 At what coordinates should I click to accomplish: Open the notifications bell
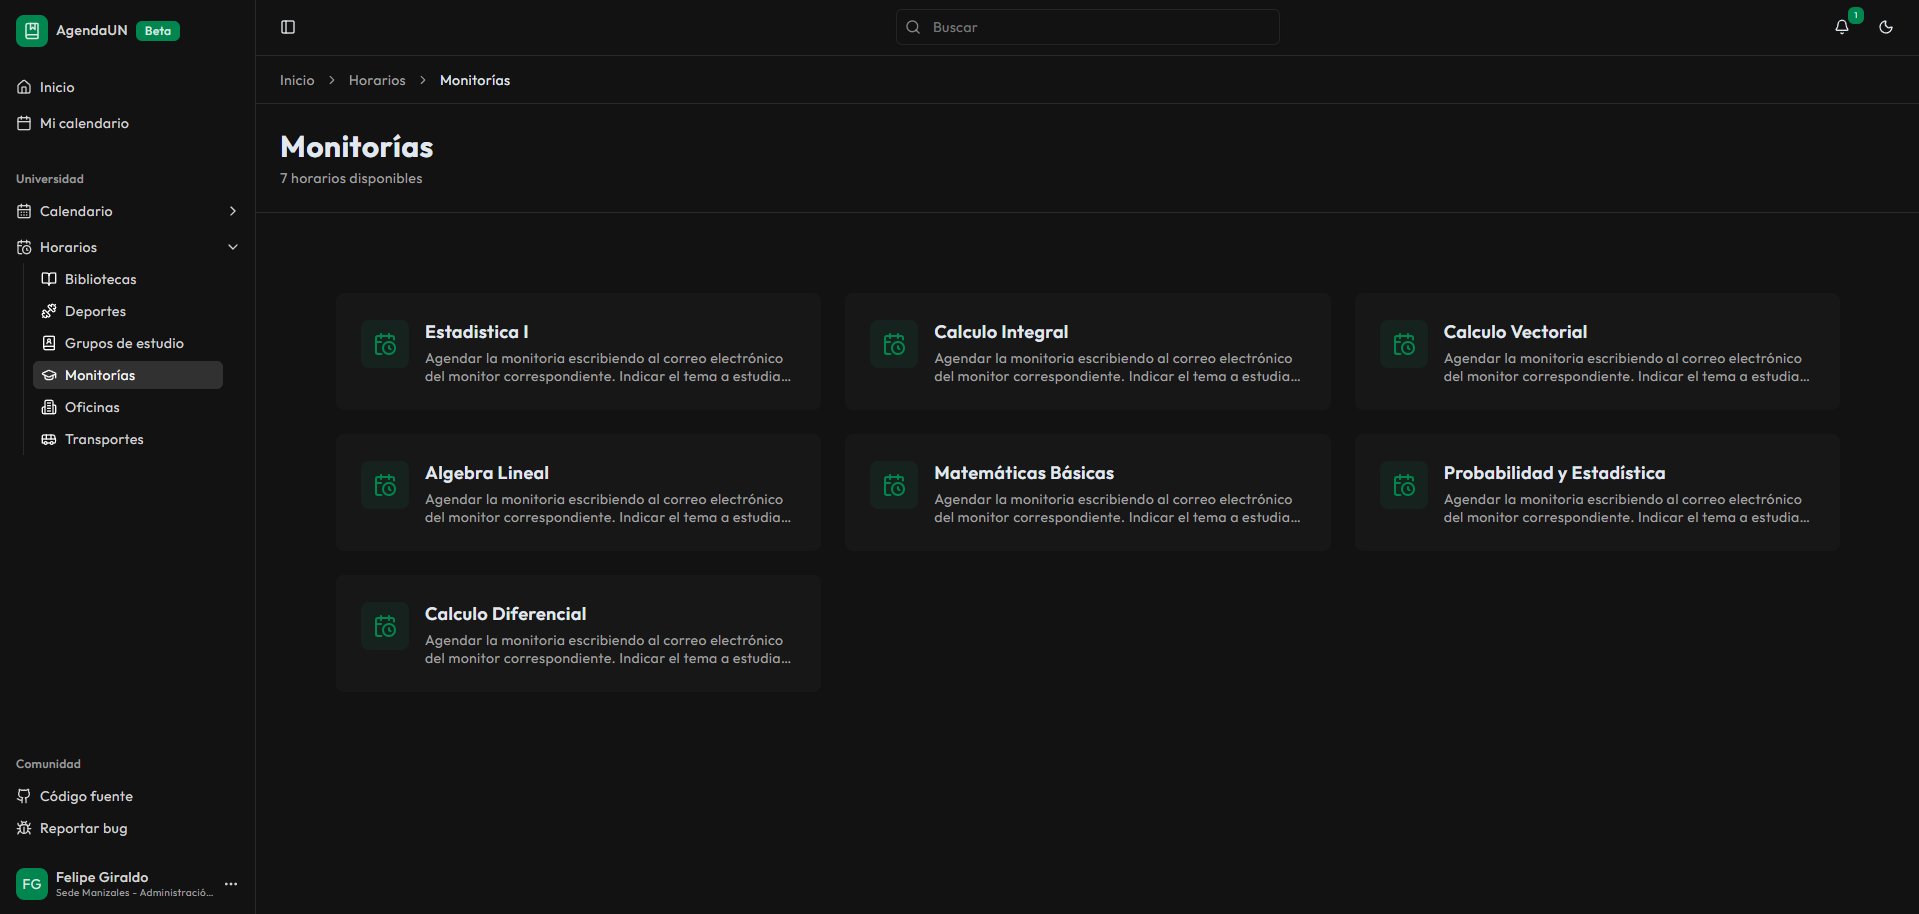[1842, 27]
